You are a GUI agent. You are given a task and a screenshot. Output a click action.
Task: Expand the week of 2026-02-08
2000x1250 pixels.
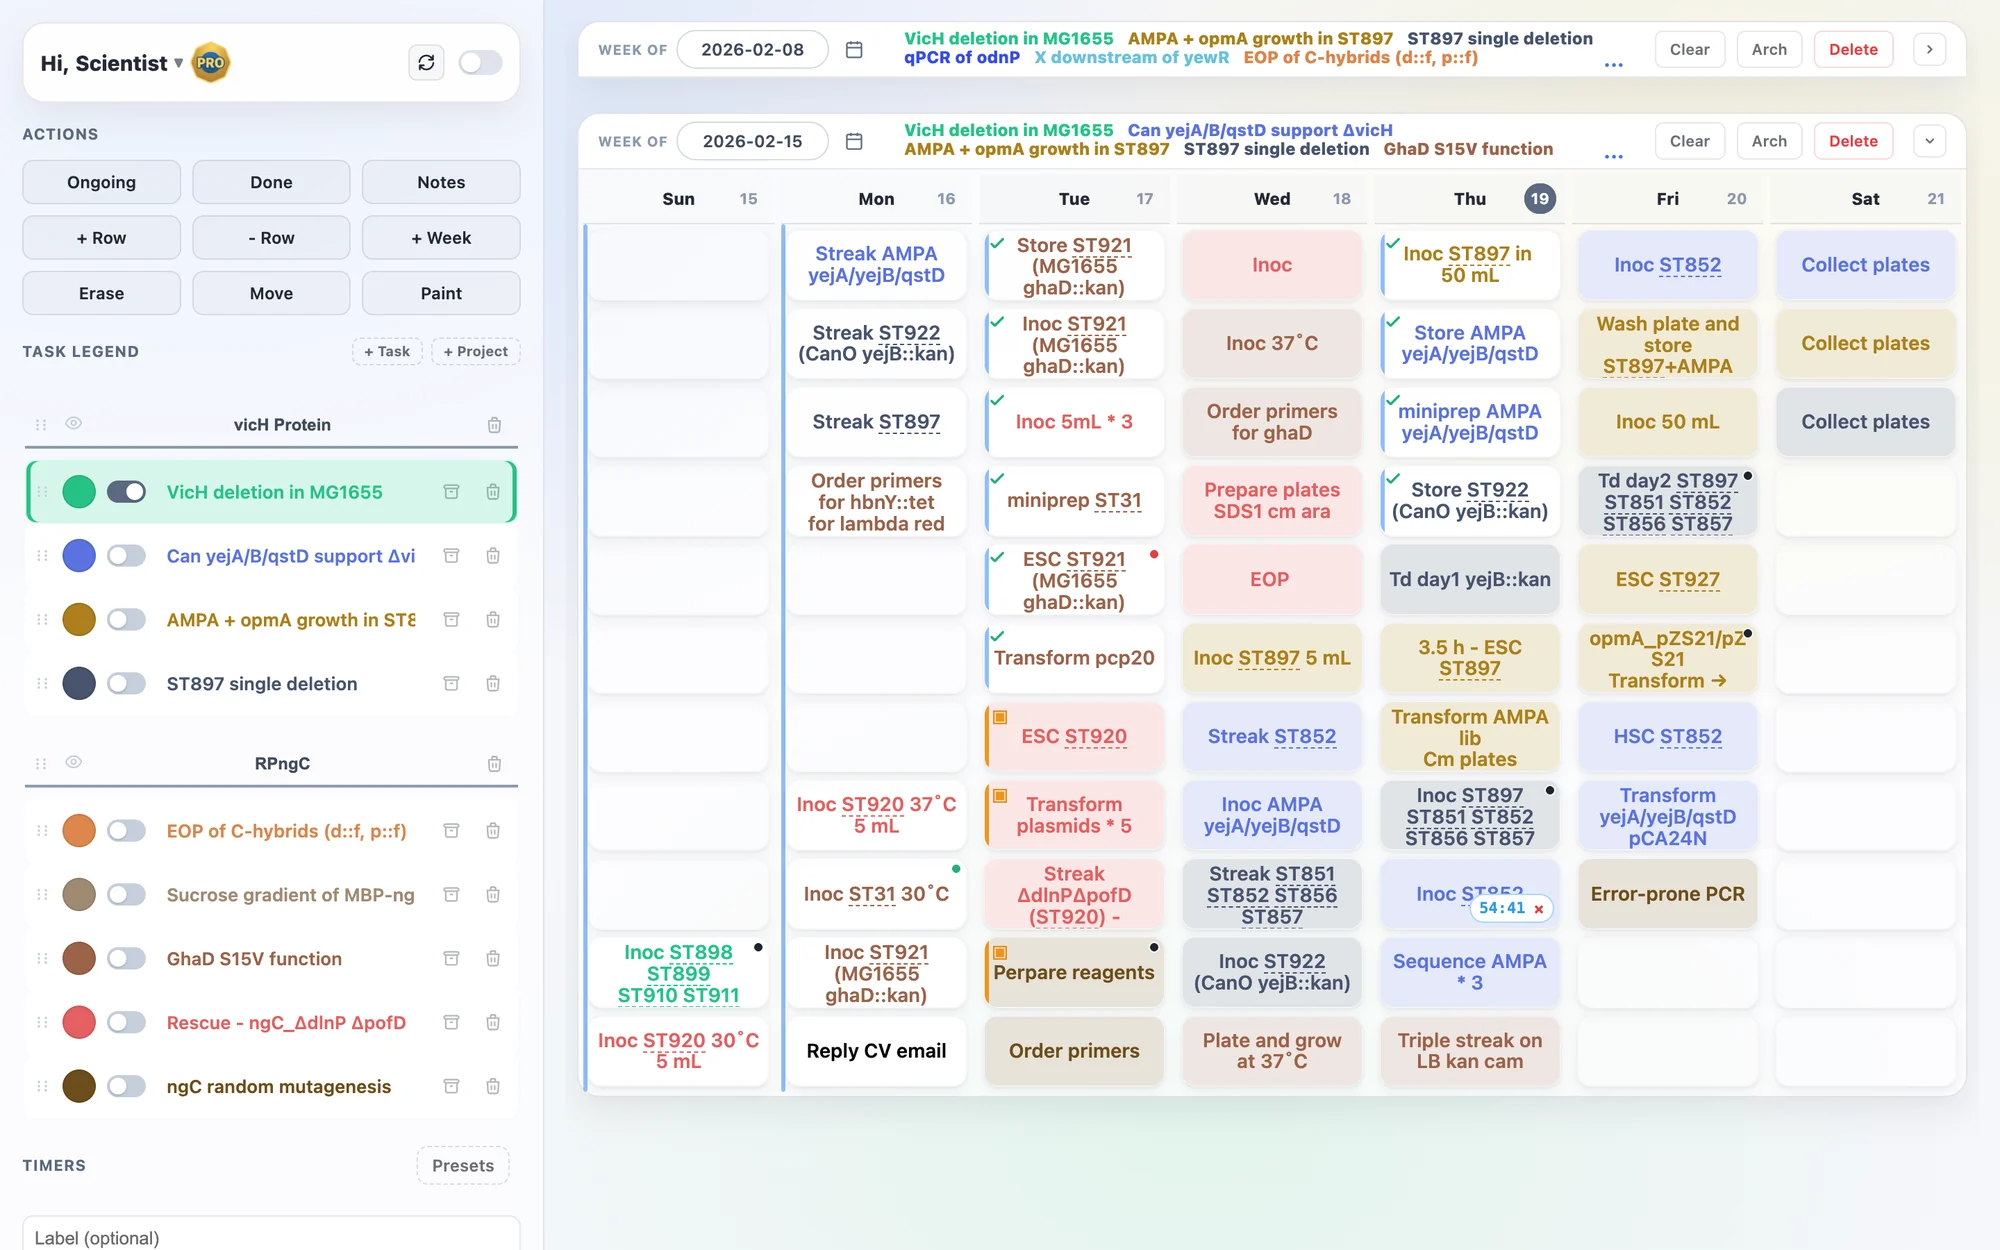tap(1929, 50)
